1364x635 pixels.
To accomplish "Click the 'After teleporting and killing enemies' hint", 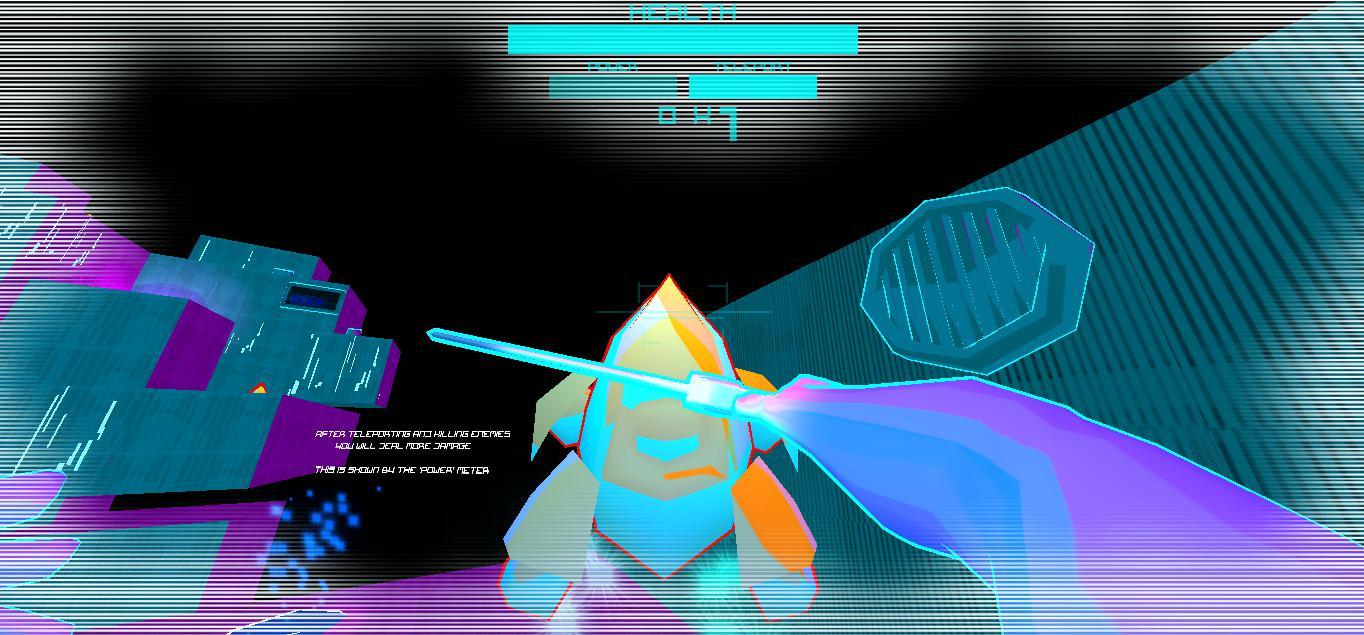I will click(412, 439).
